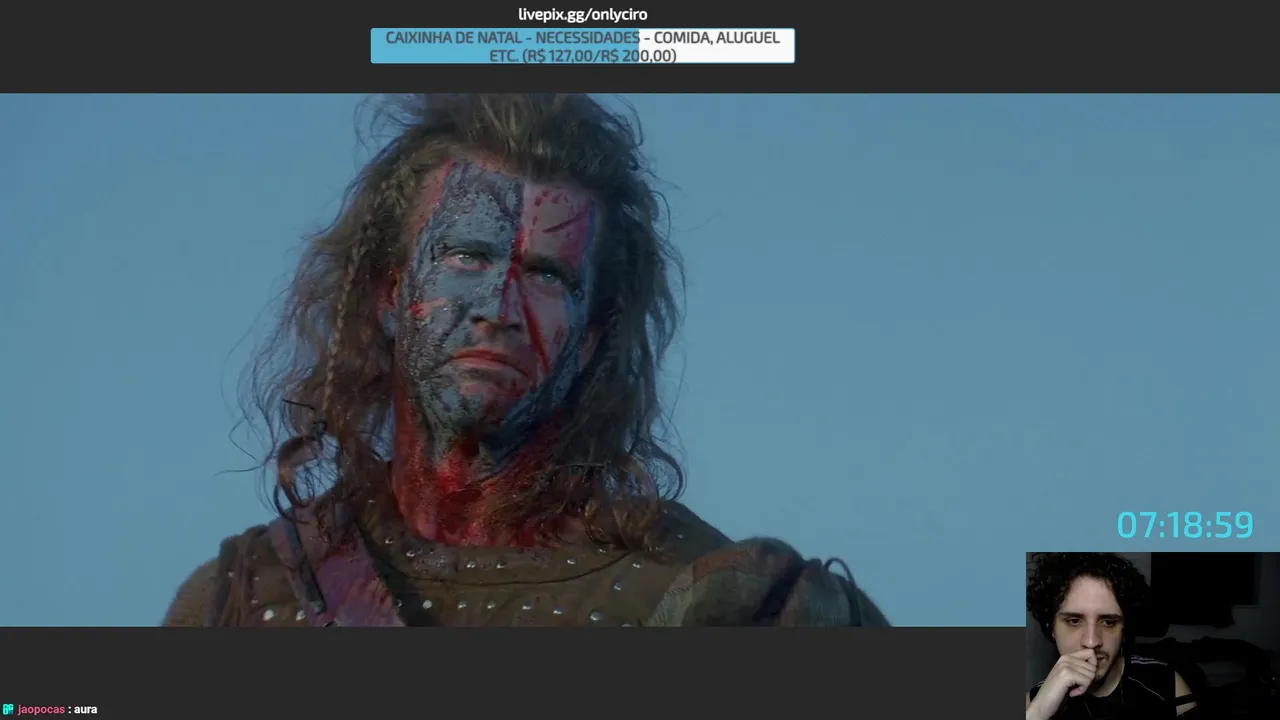The width and height of the screenshot is (1280, 720).
Task: Click the chat badge icon beside jaopocas
Action: [8, 709]
